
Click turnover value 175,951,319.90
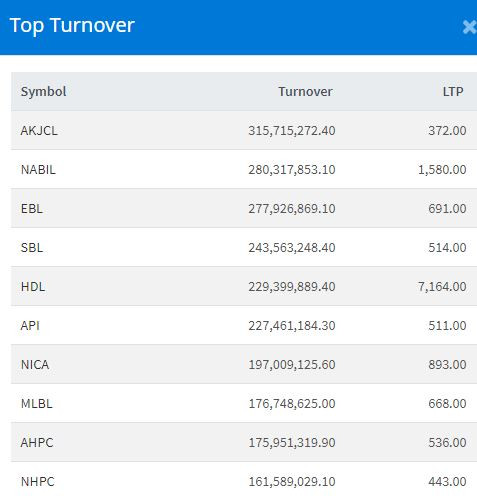pos(292,442)
